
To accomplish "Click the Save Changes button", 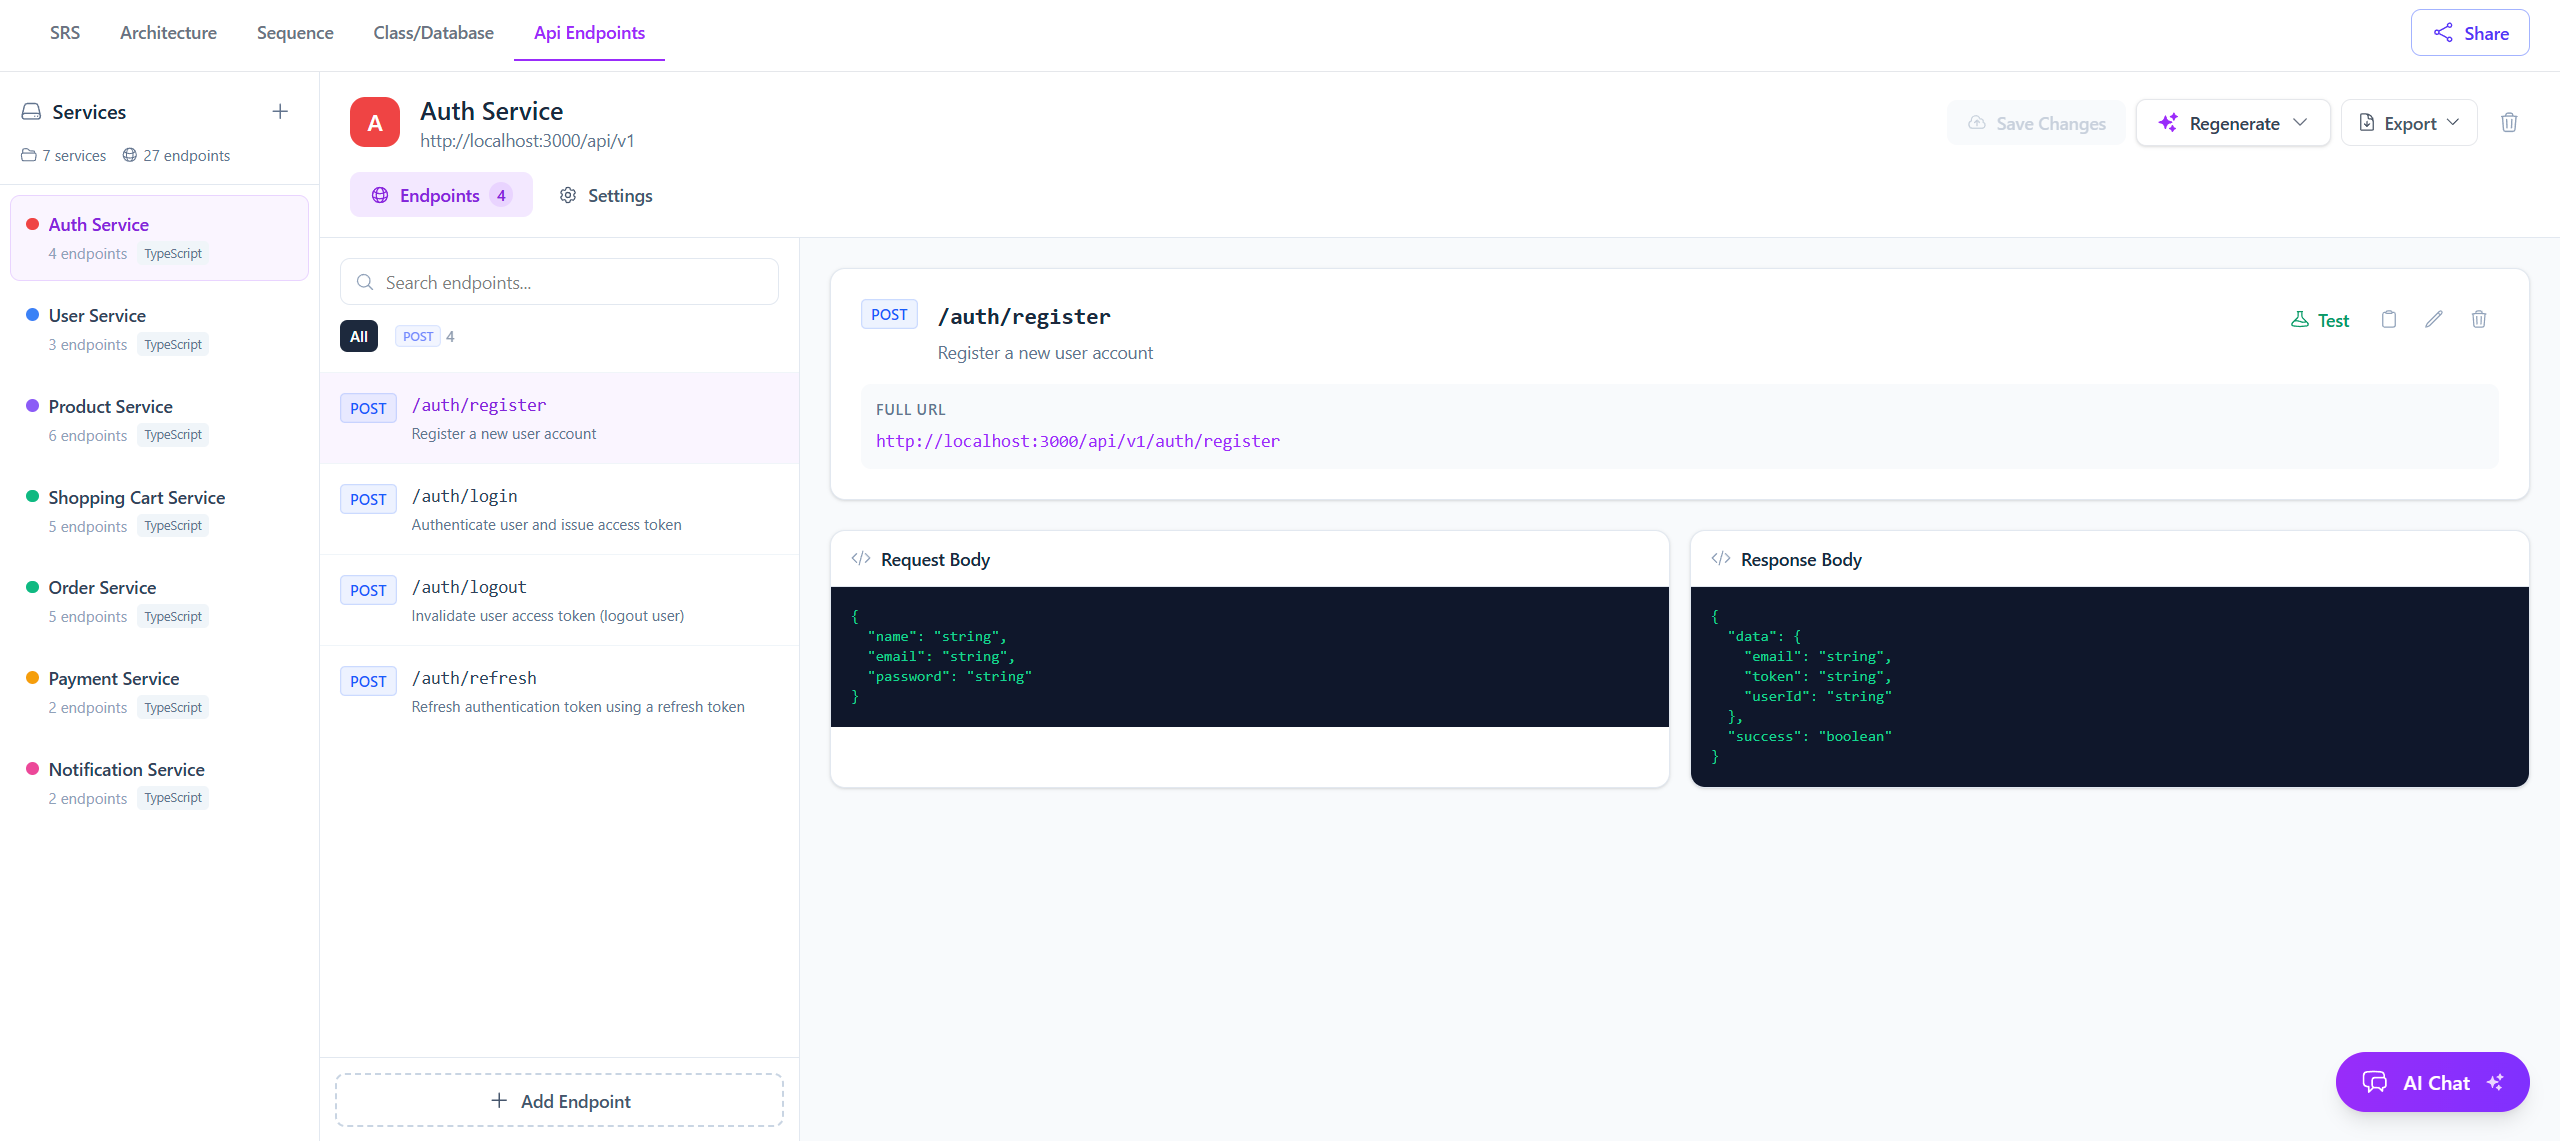I will click(2037, 122).
